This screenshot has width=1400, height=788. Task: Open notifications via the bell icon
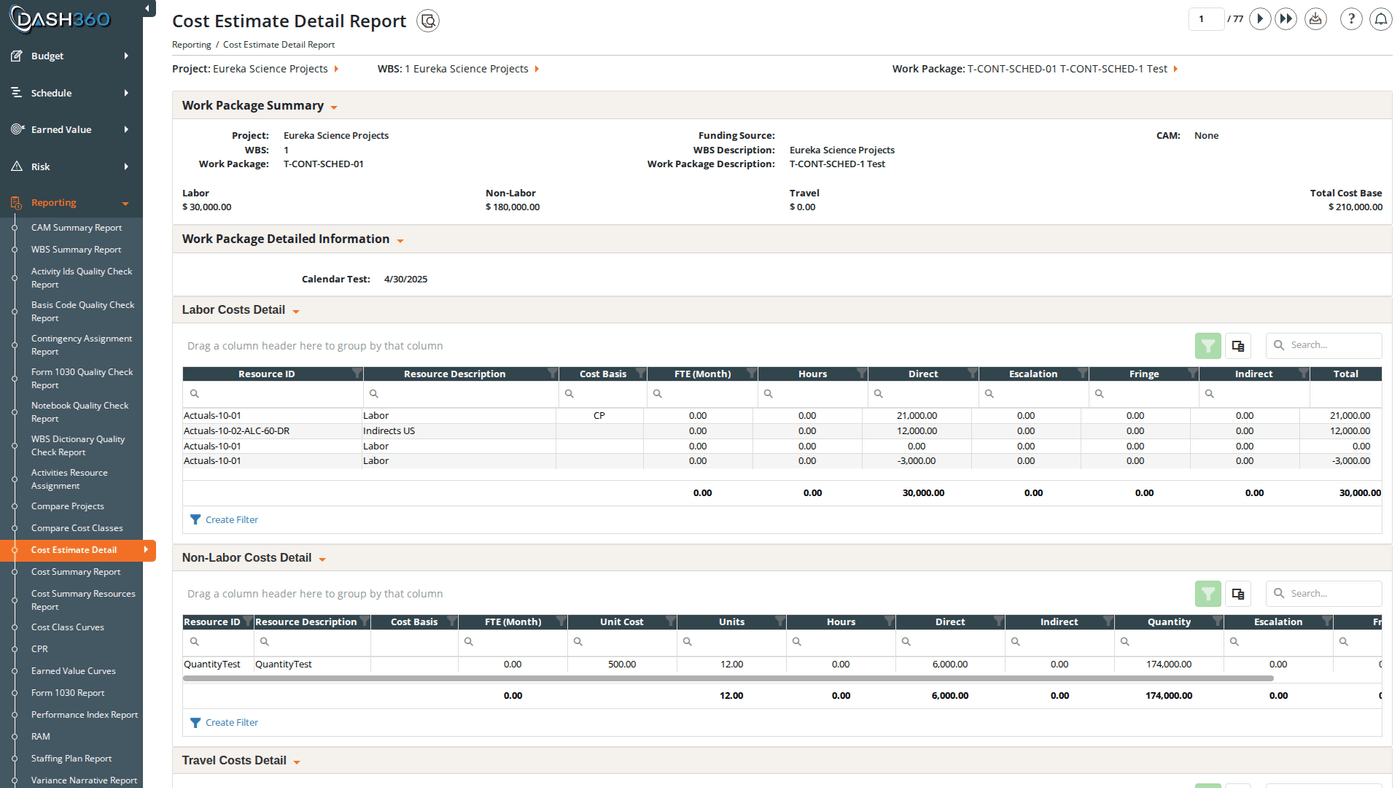(1381, 19)
